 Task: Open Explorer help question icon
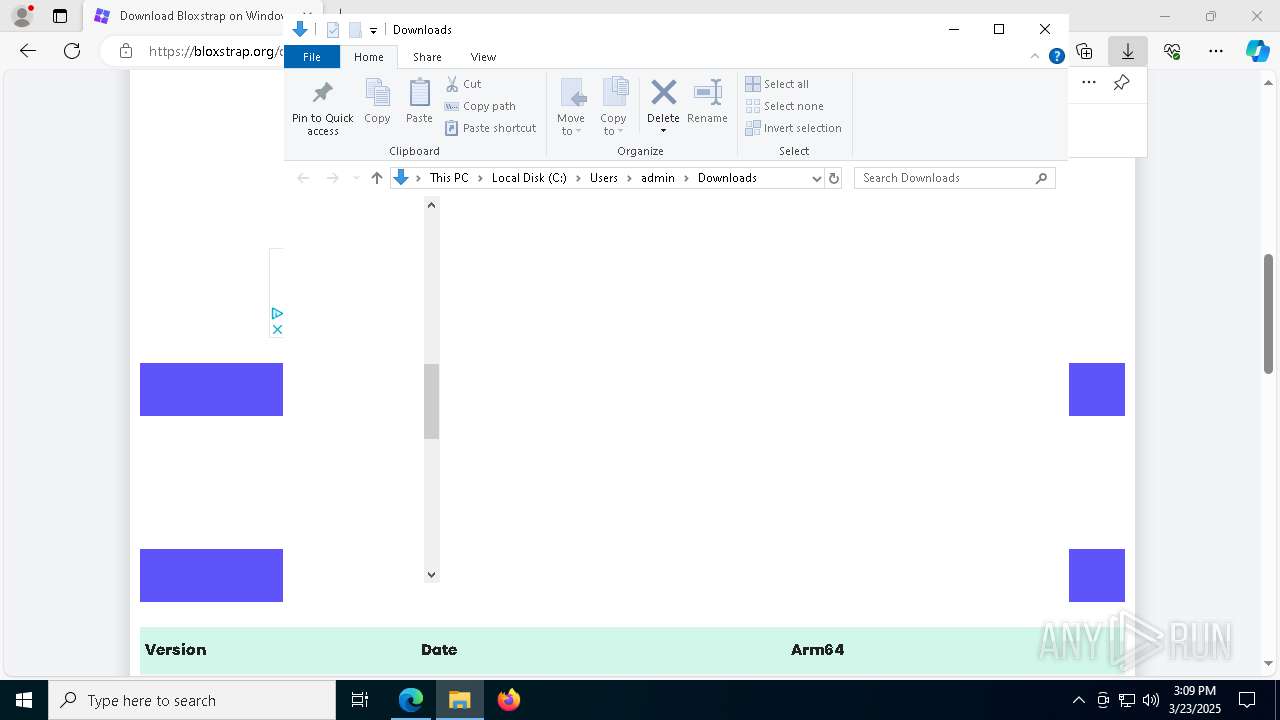[x=1056, y=57]
